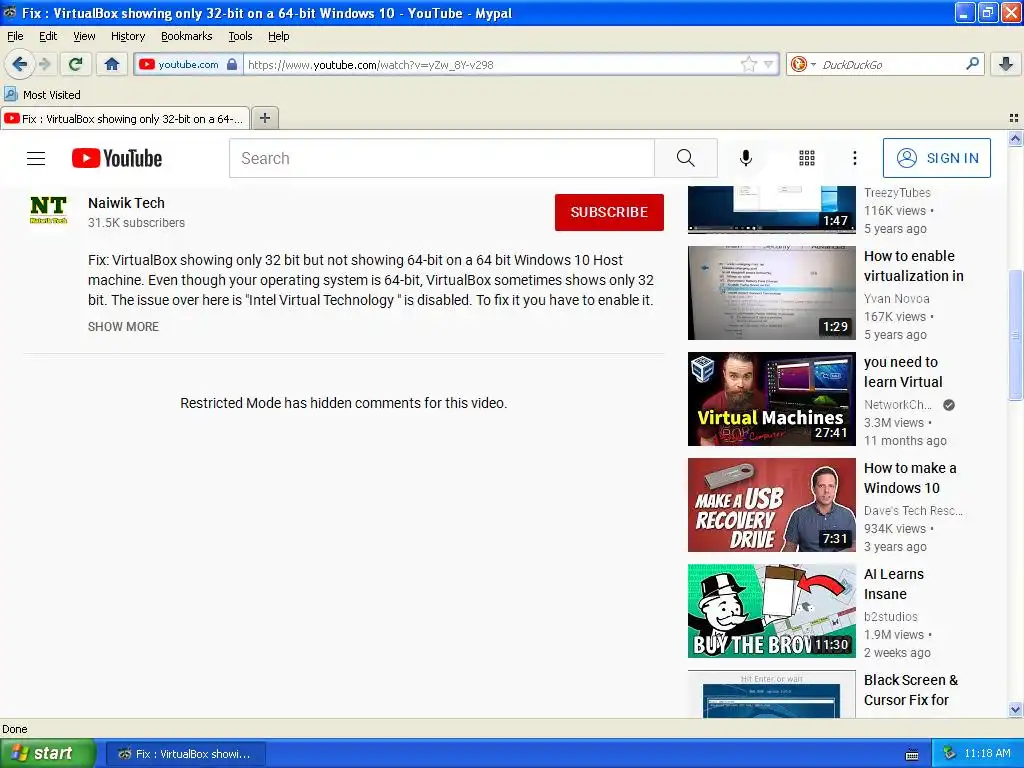Click the YouTube logo
Image resolution: width=1024 pixels, height=768 pixels.
pos(117,158)
